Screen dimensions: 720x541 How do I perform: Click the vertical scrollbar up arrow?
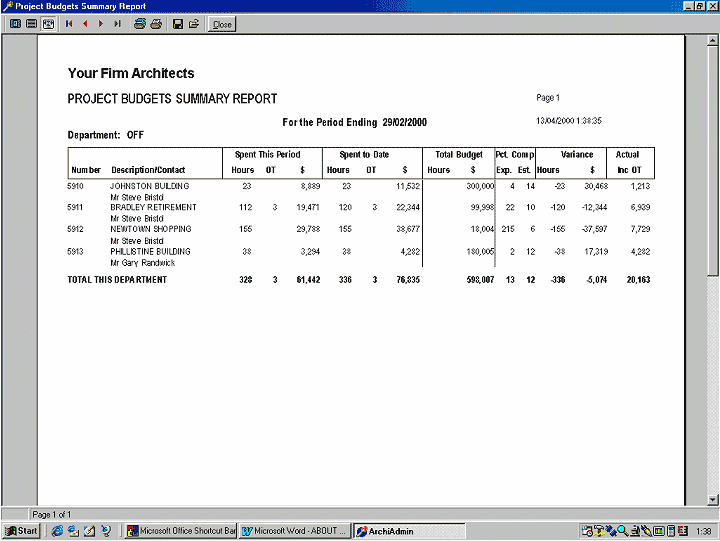712,40
